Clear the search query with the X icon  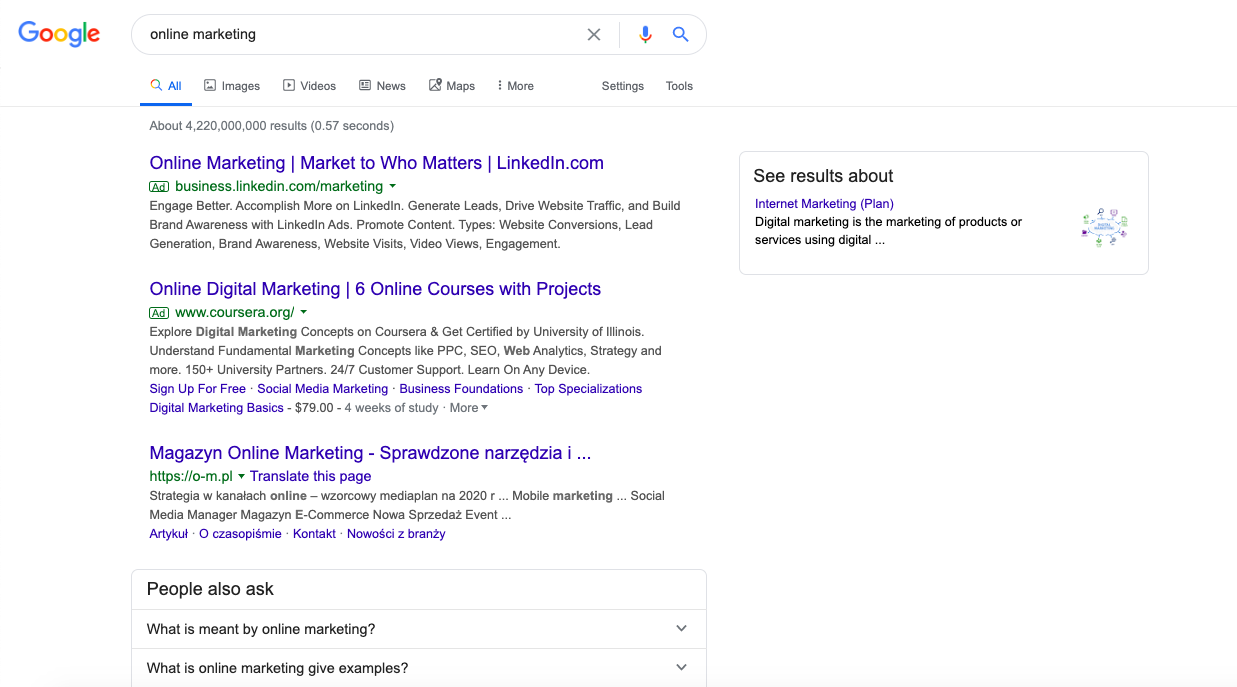click(594, 34)
